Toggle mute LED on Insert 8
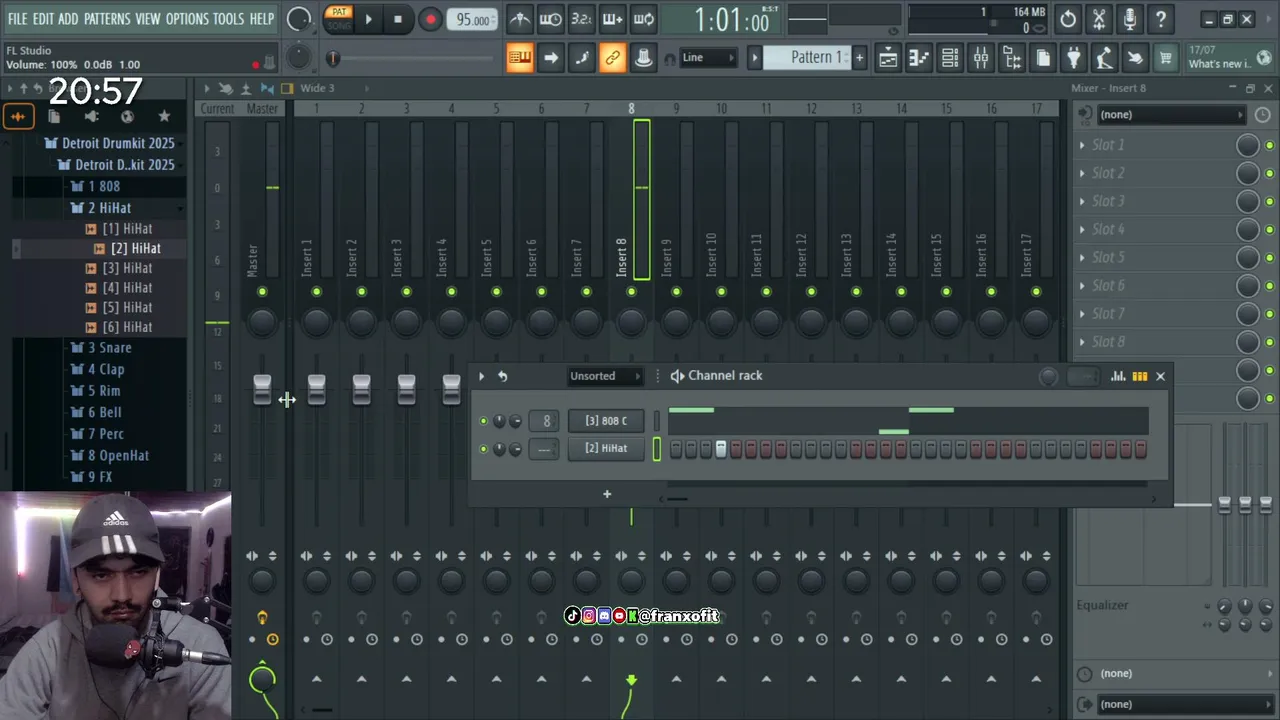Image resolution: width=1280 pixels, height=720 pixels. click(x=631, y=292)
